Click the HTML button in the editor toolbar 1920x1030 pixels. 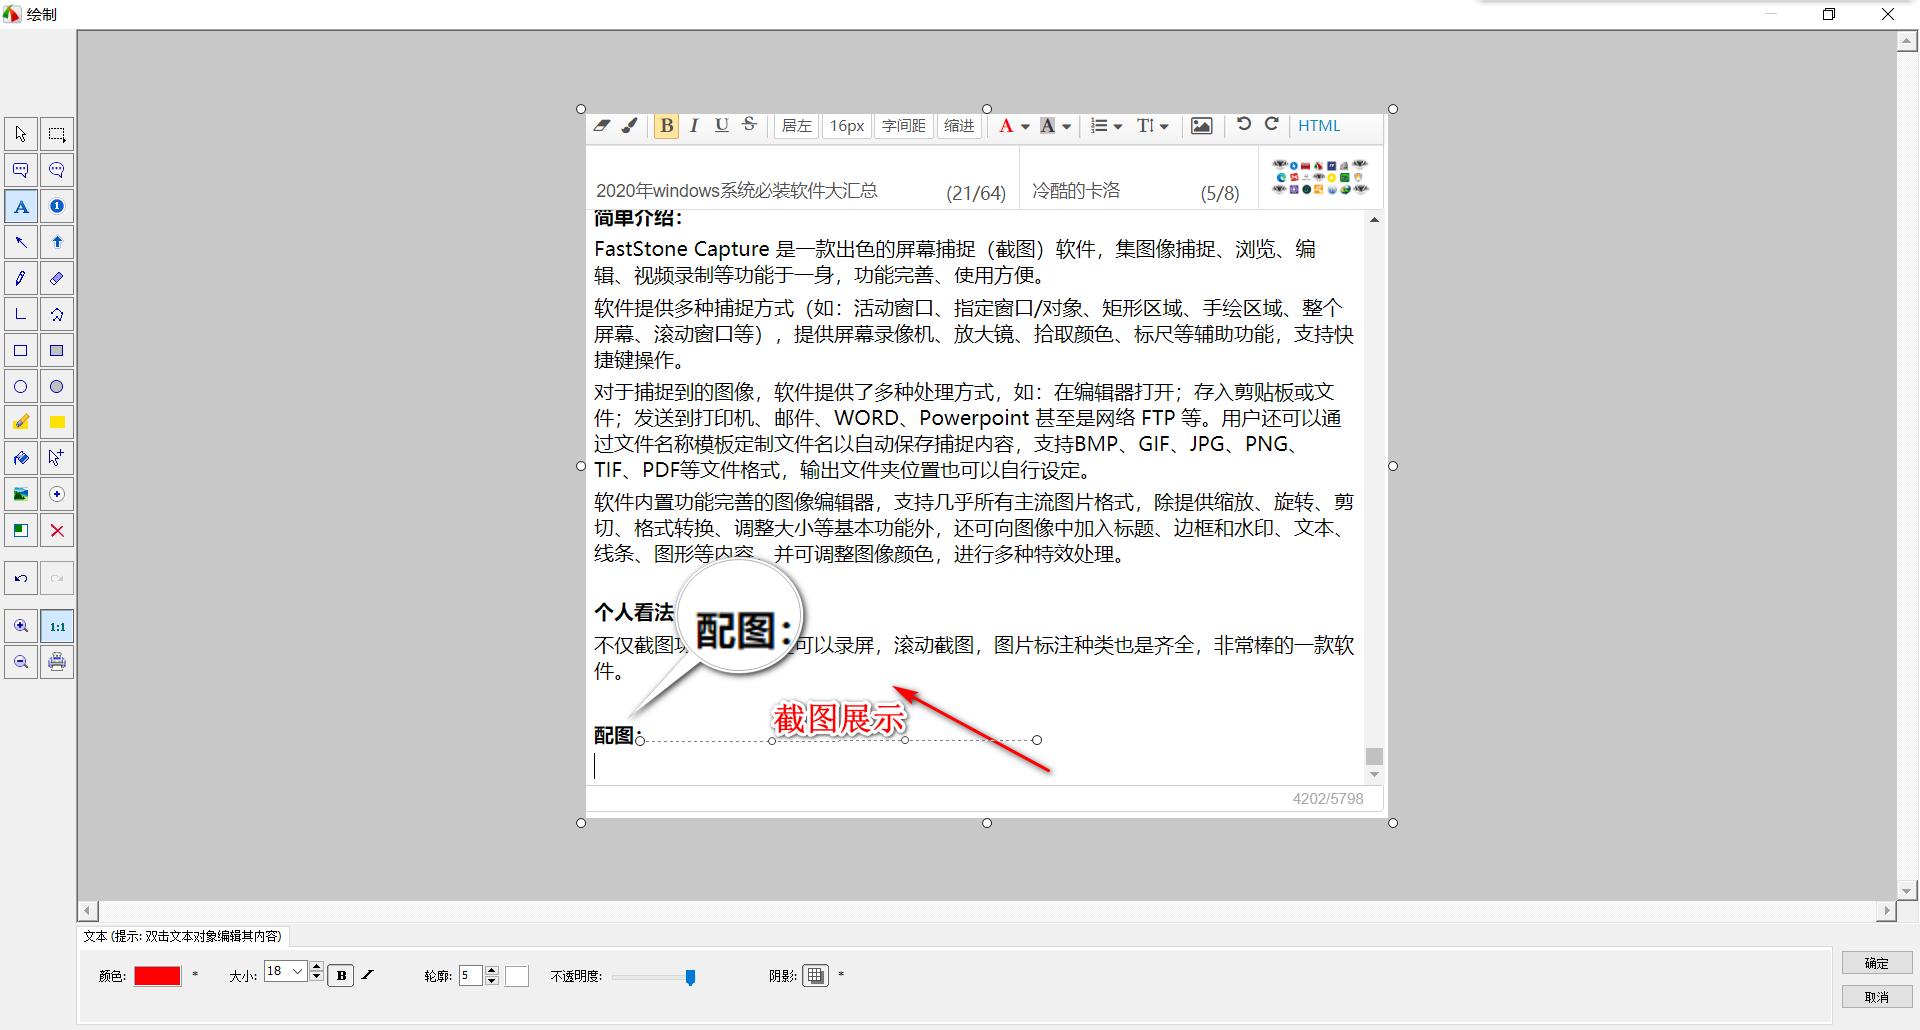(x=1319, y=125)
